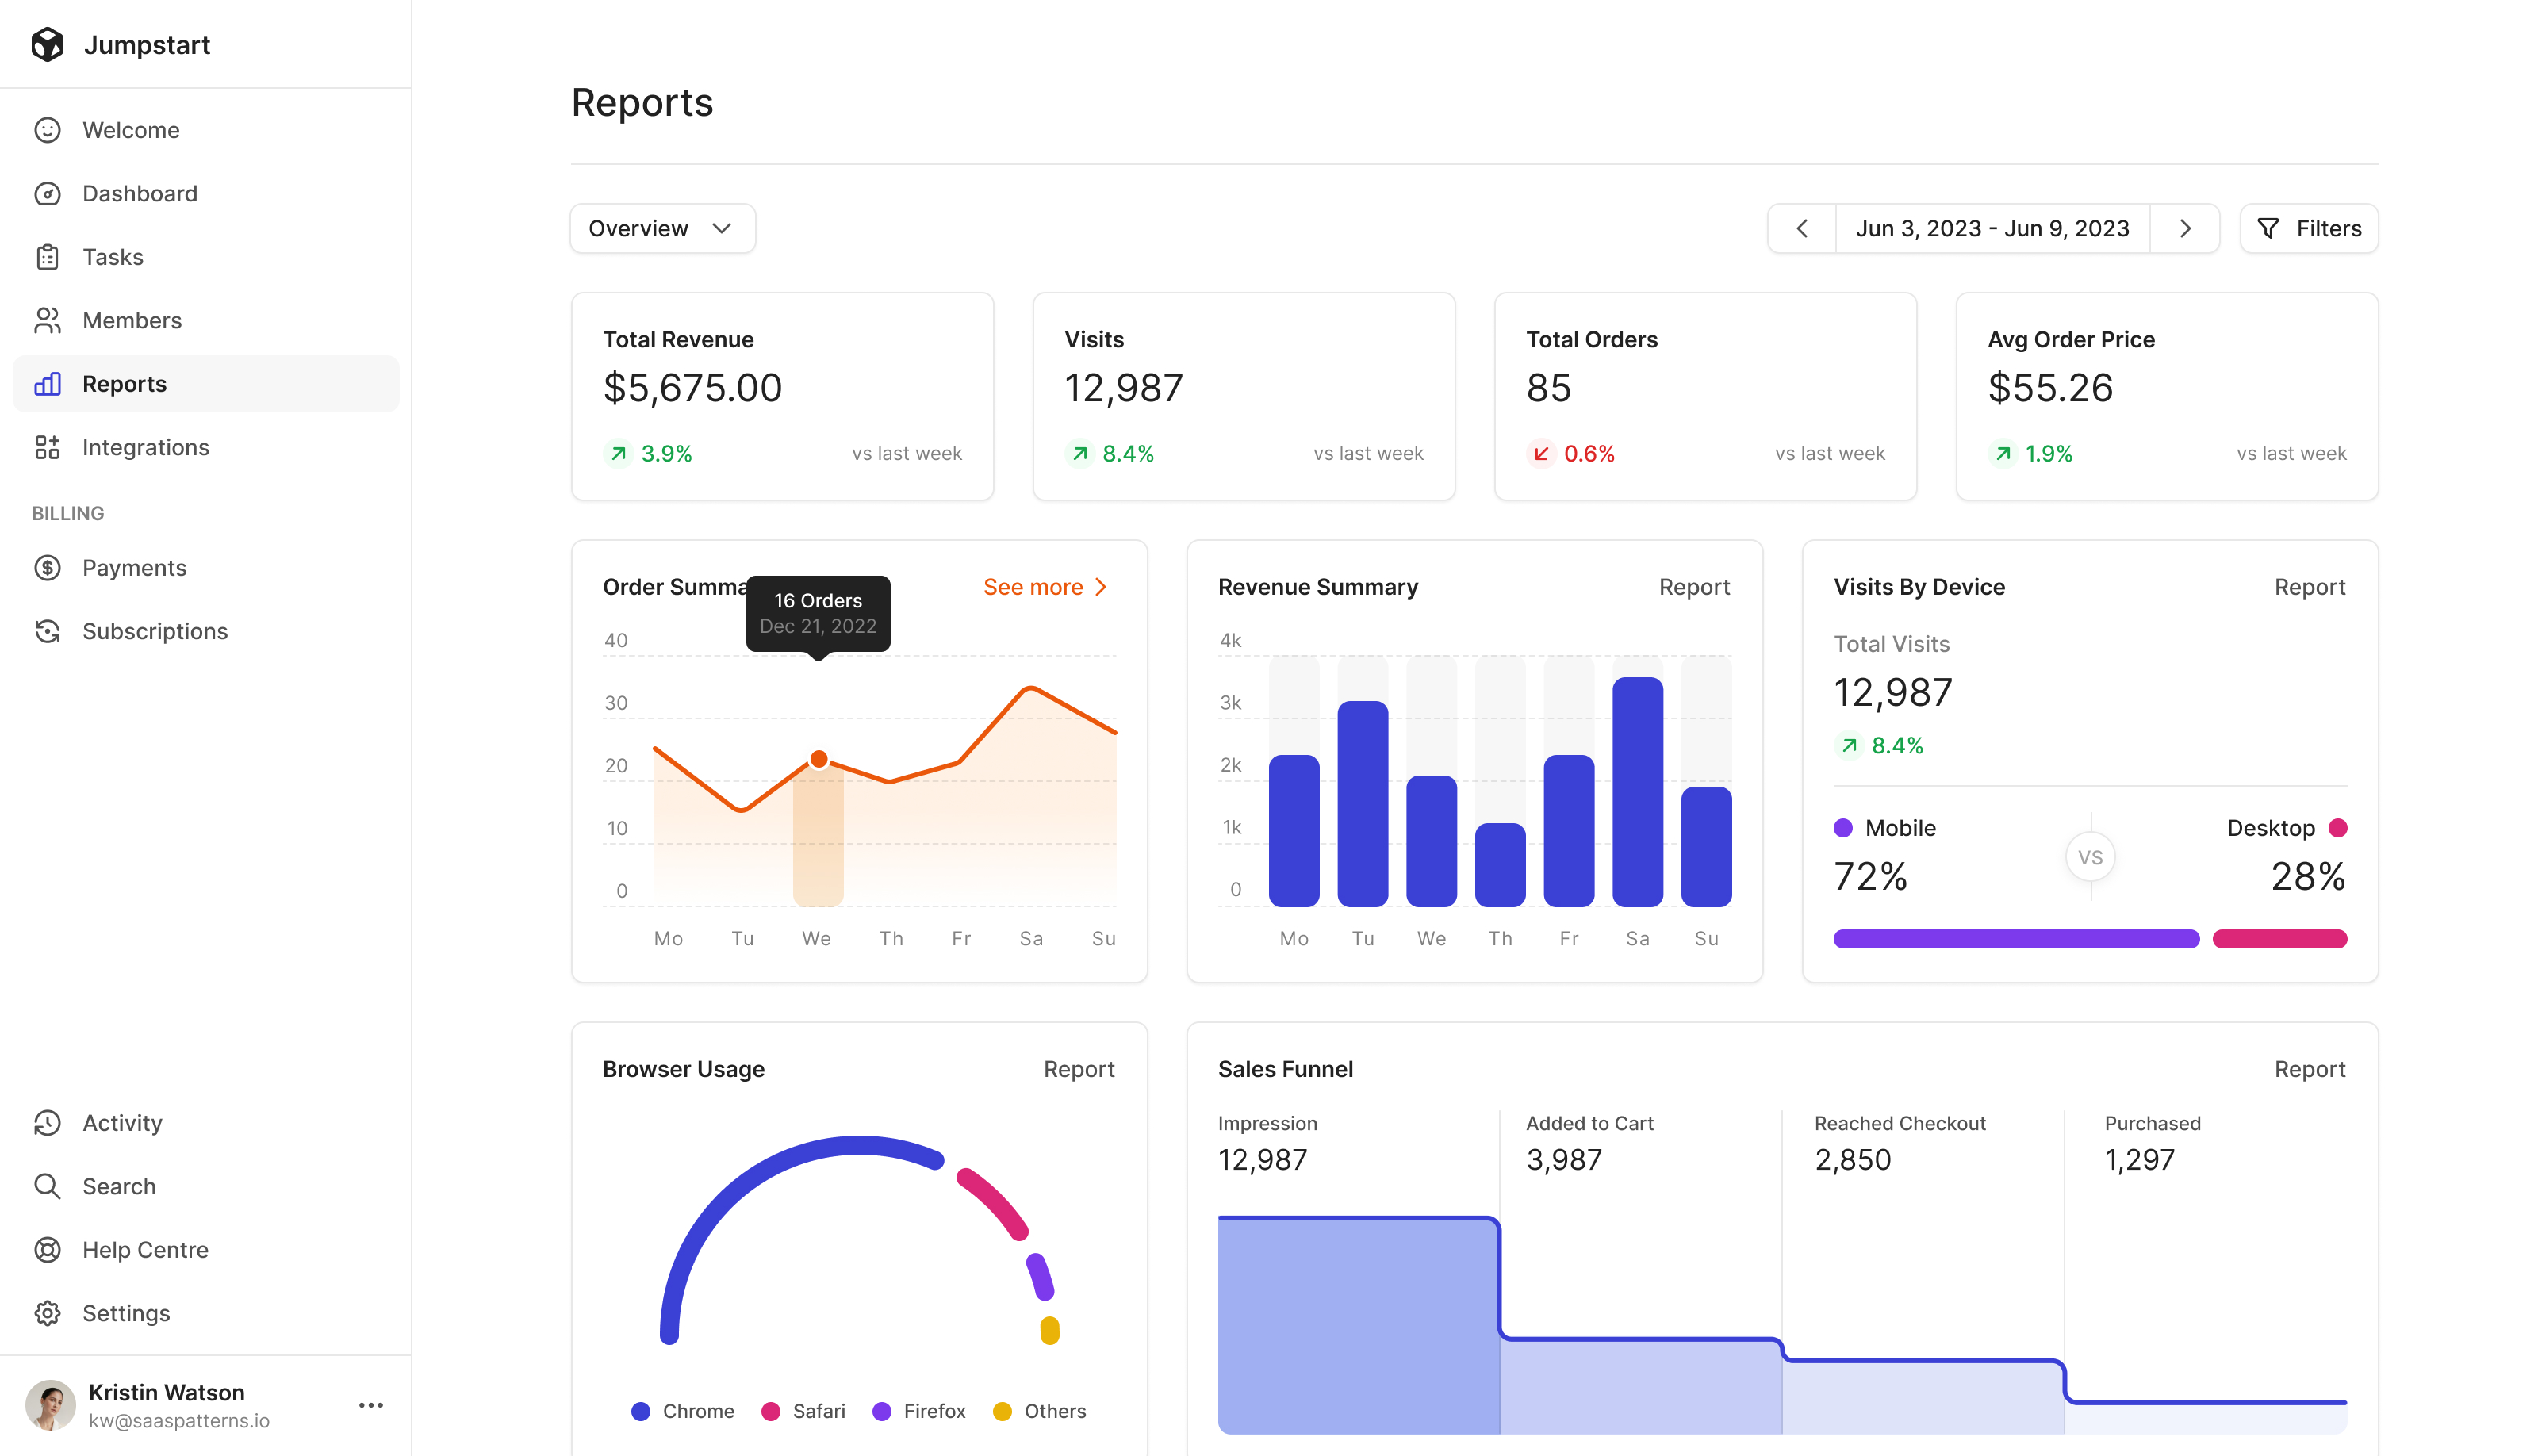Click the Total Revenue up-trend arrow
Image resolution: width=2538 pixels, height=1456 pixels.
(x=619, y=454)
